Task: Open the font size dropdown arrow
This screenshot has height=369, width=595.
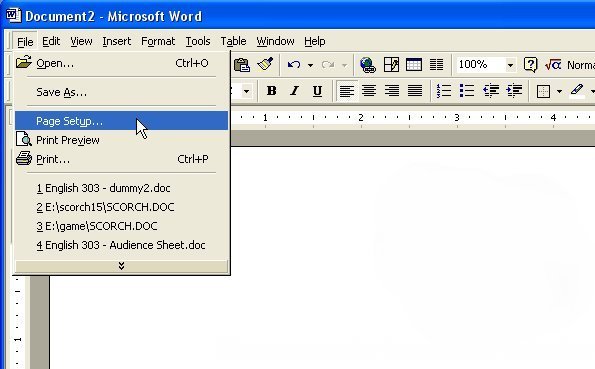Action: click(x=246, y=91)
